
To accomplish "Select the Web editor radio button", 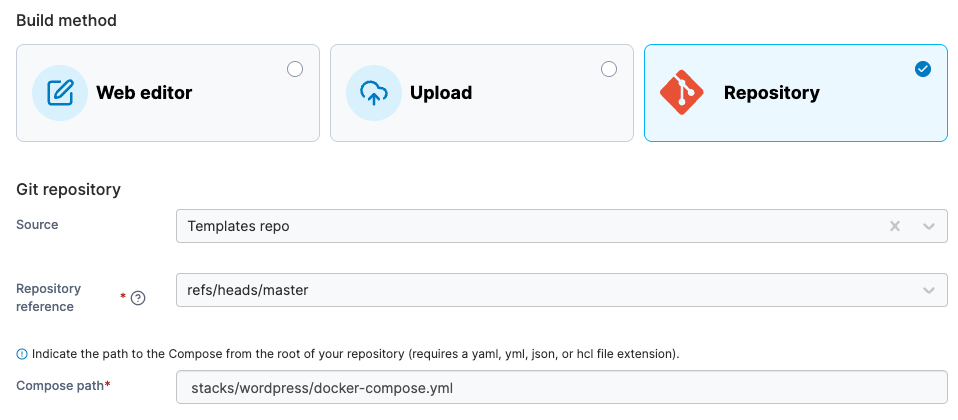I will (x=295, y=69).
